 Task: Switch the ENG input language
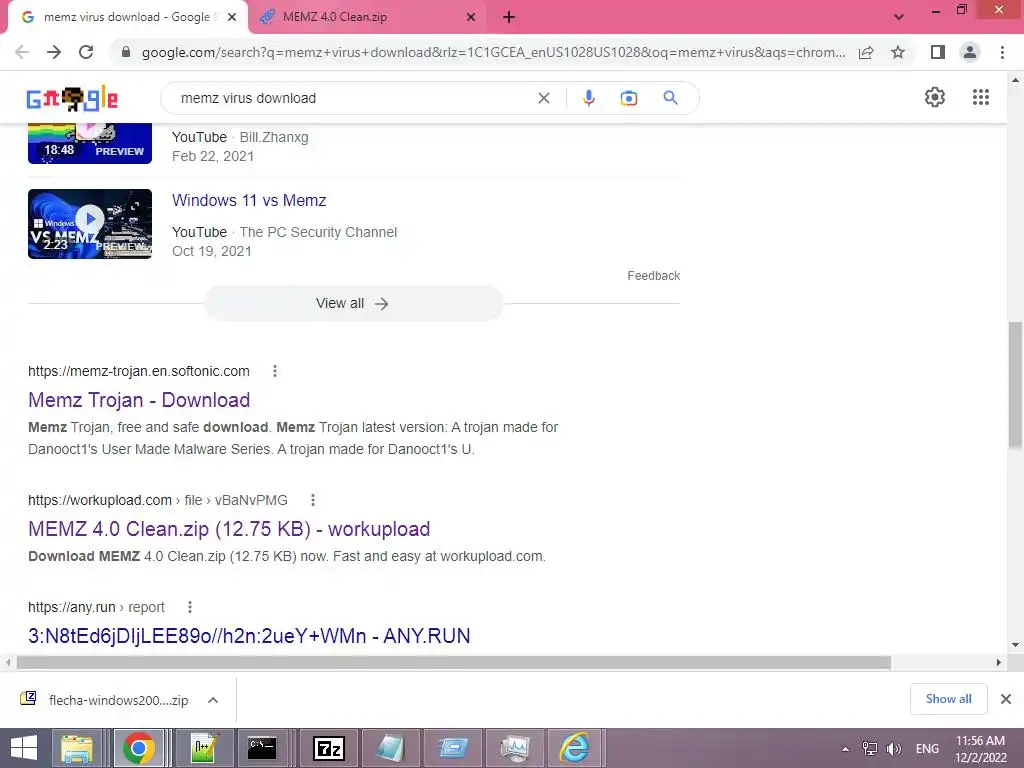(927, 749)
